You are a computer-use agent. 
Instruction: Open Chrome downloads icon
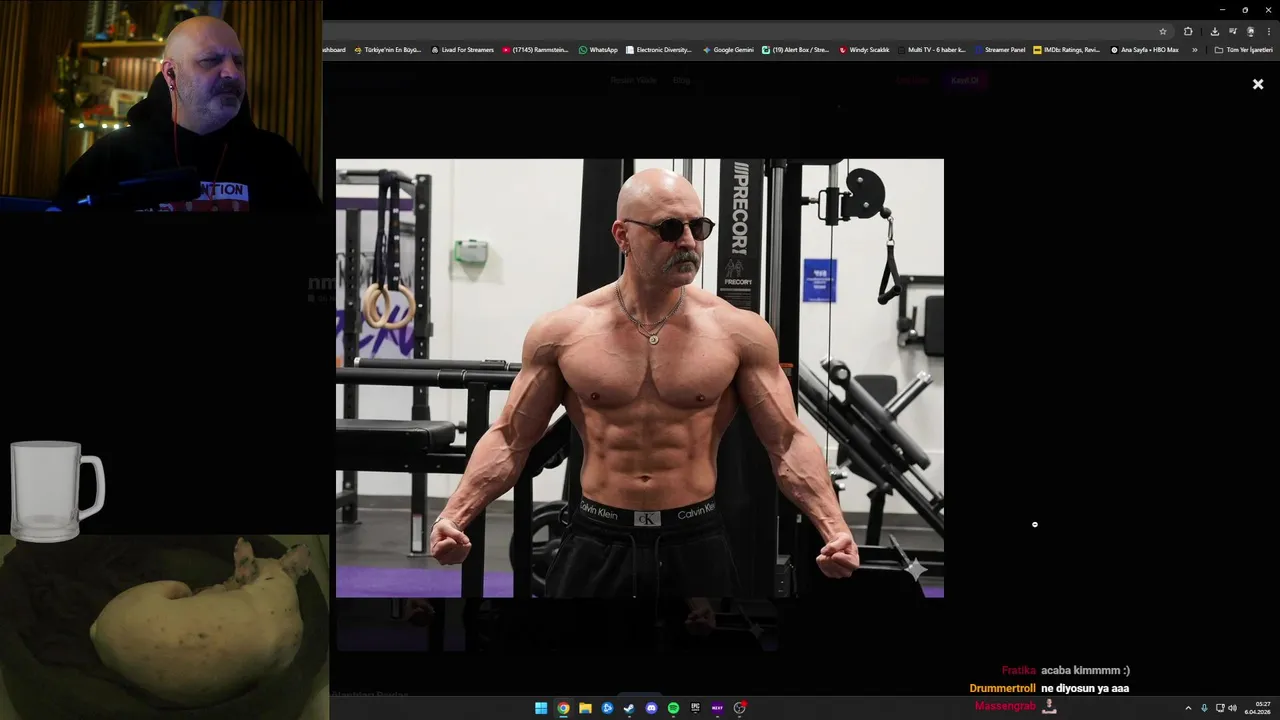[x=1214, y=31]
